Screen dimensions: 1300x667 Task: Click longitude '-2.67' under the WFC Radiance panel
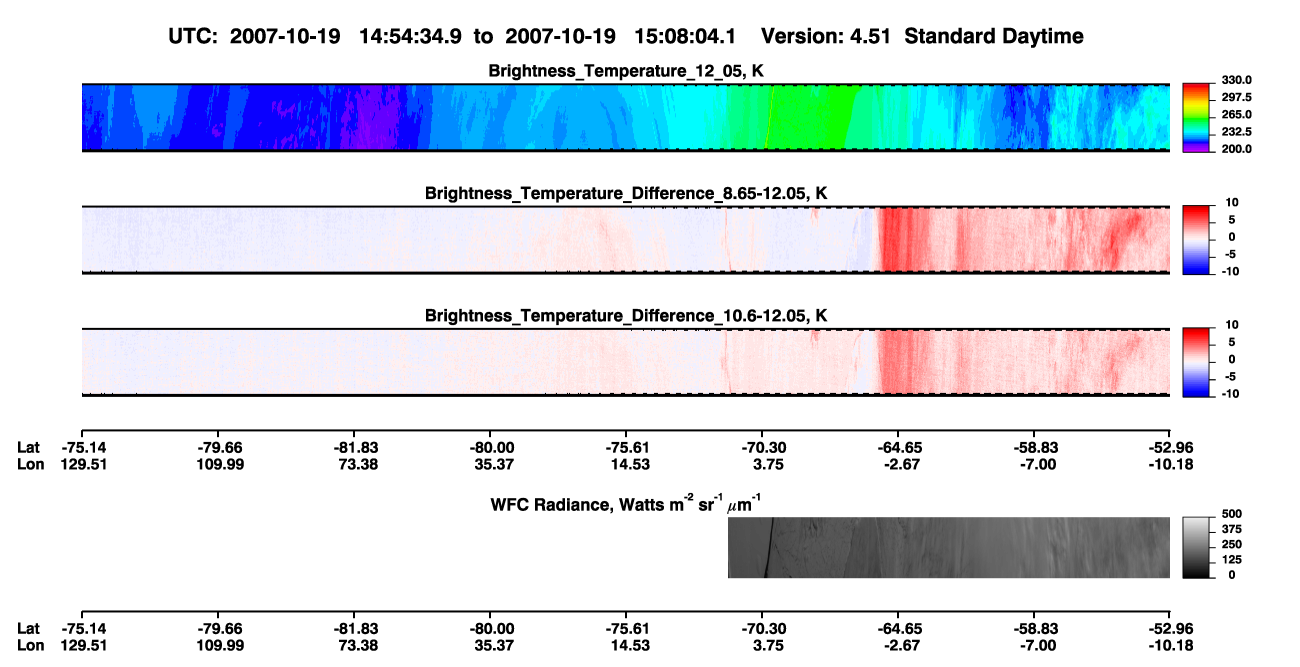(899, 645)
